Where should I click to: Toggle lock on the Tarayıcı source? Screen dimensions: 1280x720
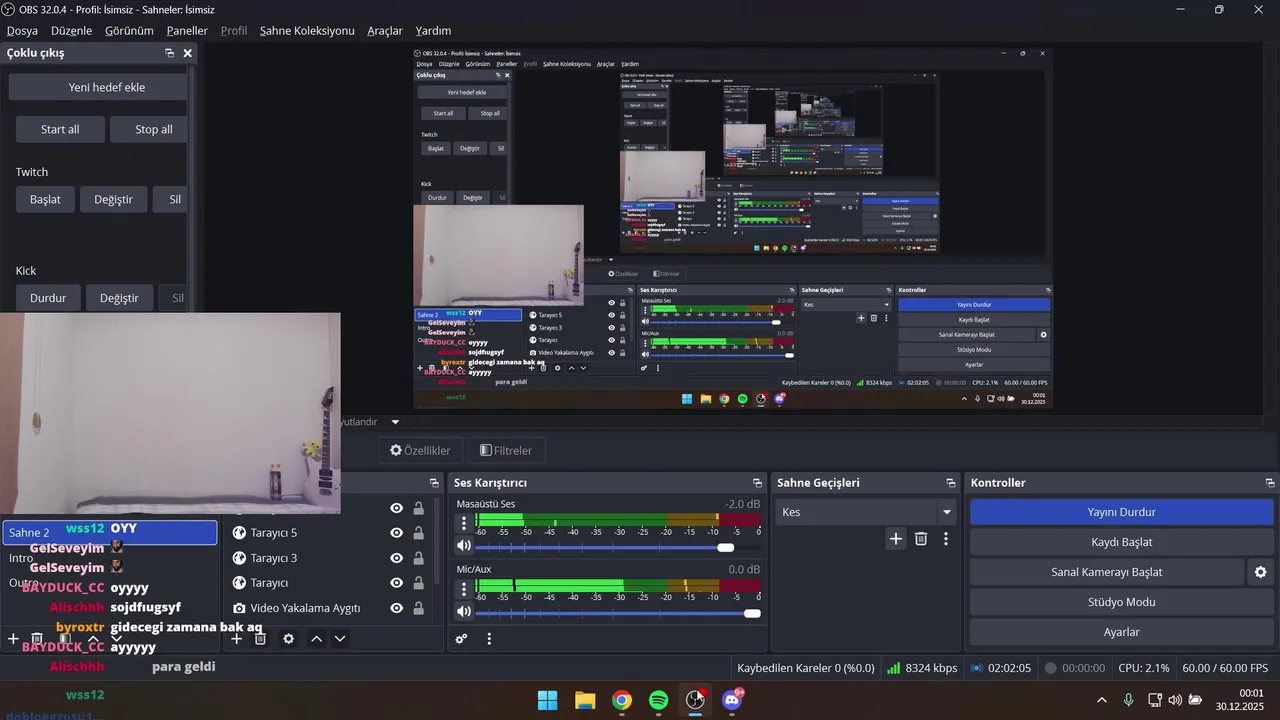pos(418,583)
